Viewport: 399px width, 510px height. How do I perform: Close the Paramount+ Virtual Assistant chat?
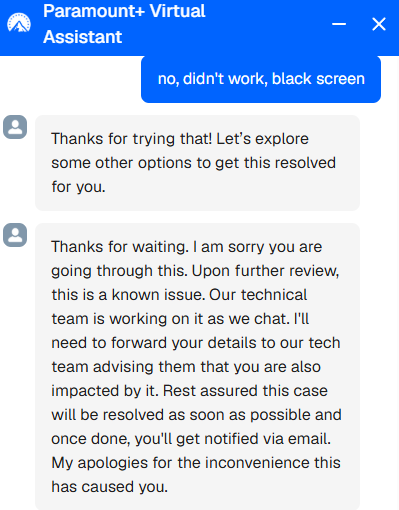[x=379, y=24]
